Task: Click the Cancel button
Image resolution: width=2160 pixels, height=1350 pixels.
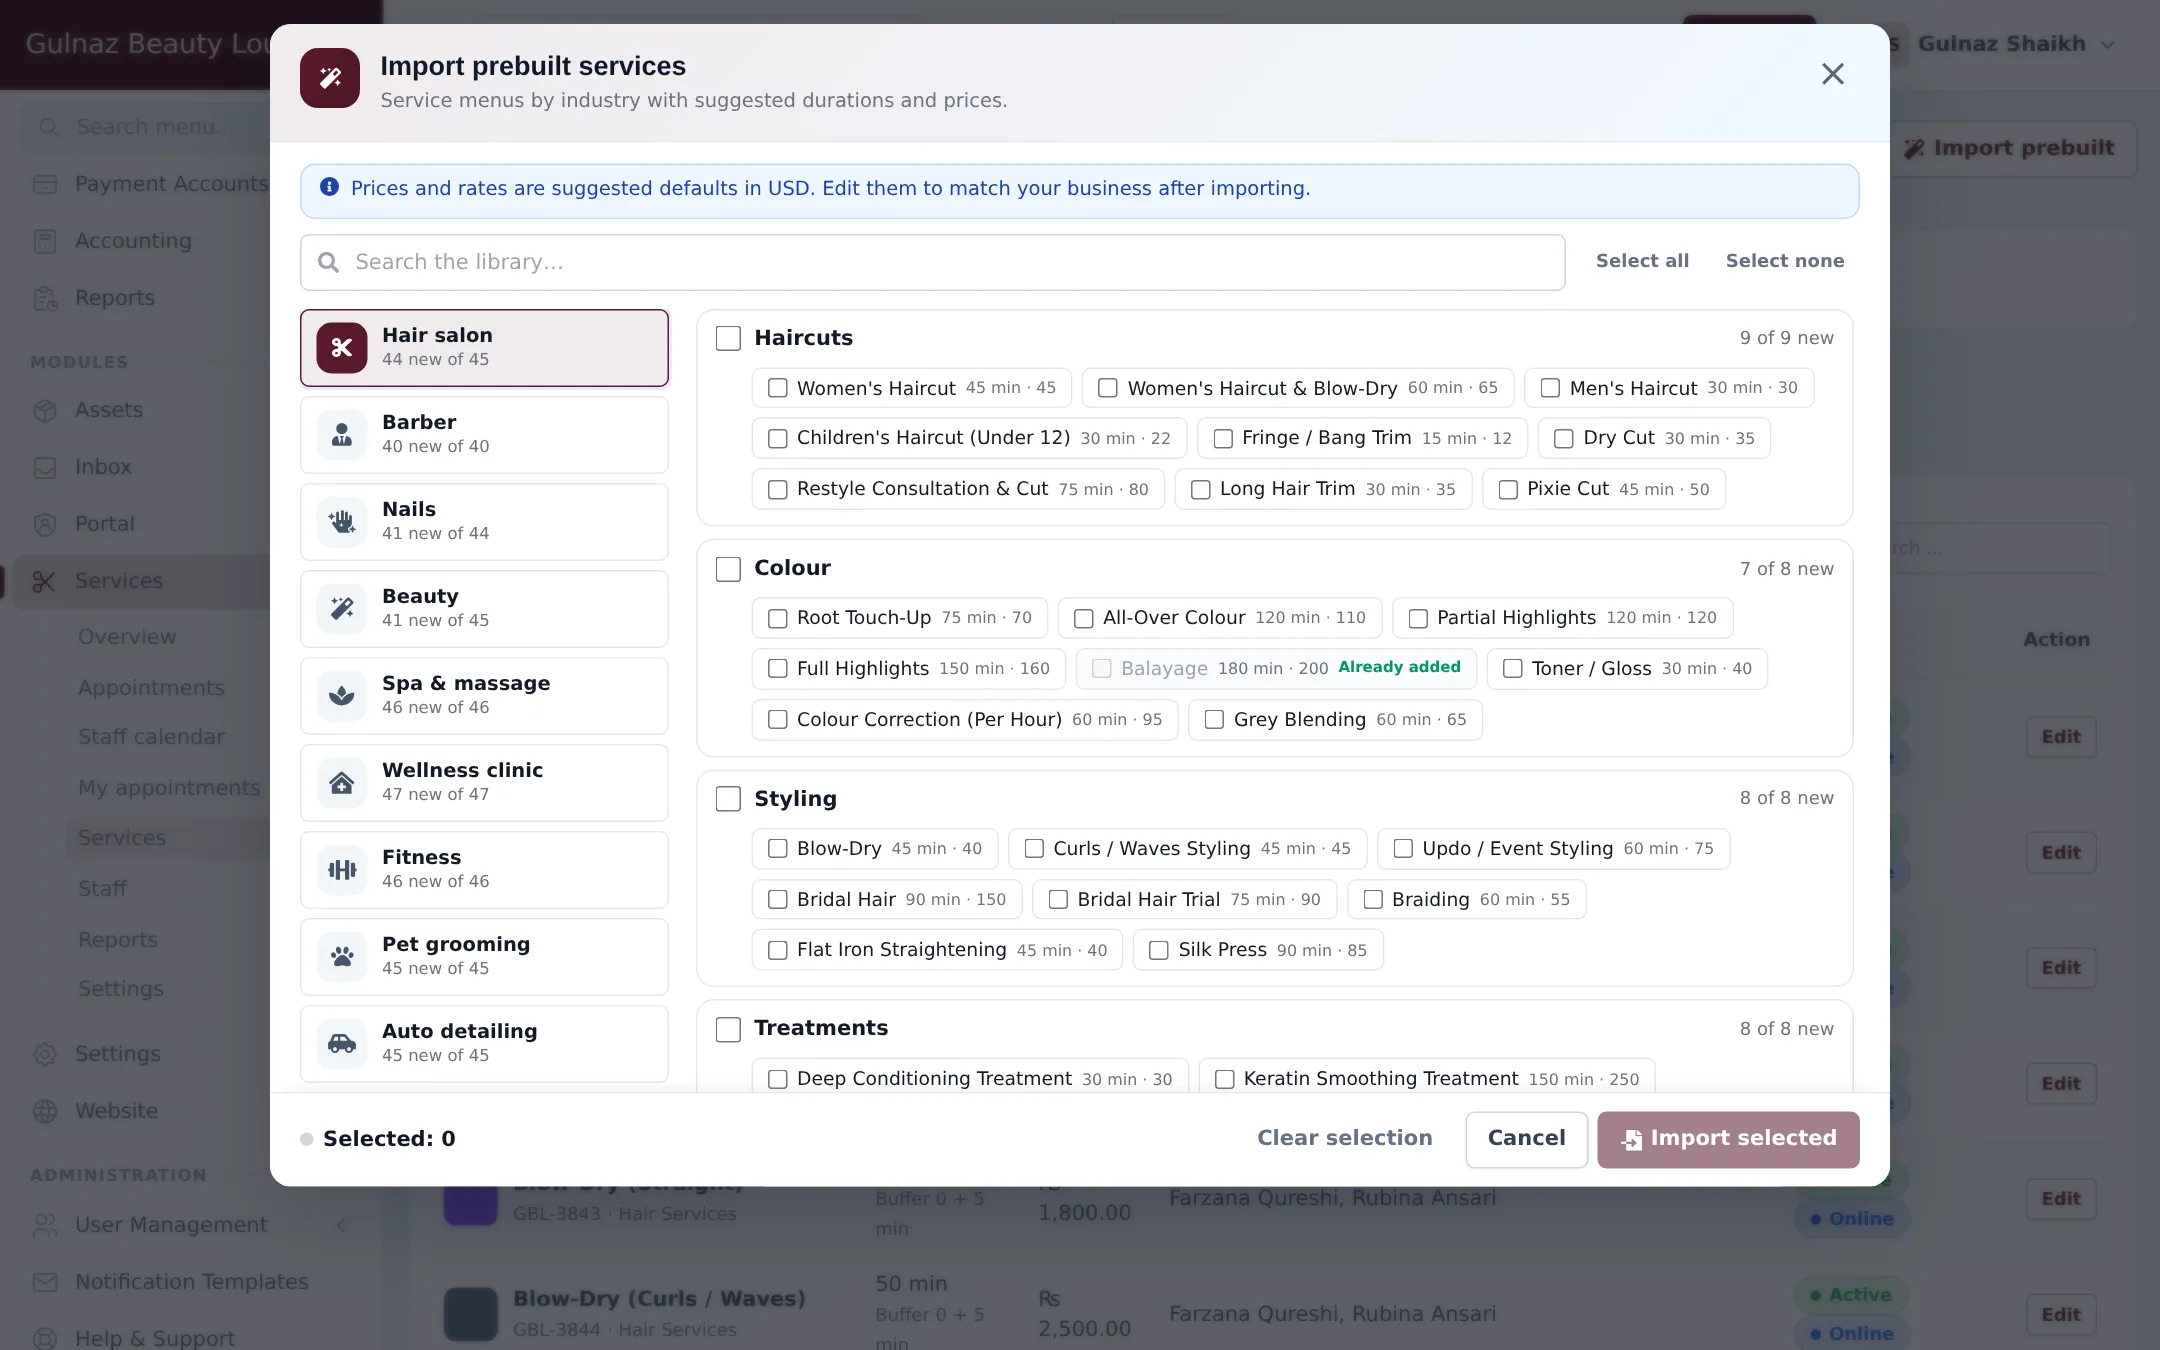Action: pos(1526,1139)
